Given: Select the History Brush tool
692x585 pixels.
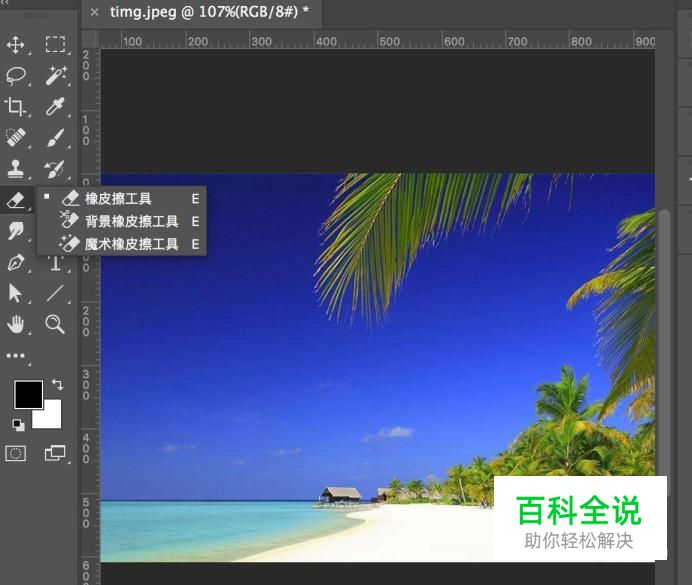Looking at the screenshot, I should click(55, 169).
